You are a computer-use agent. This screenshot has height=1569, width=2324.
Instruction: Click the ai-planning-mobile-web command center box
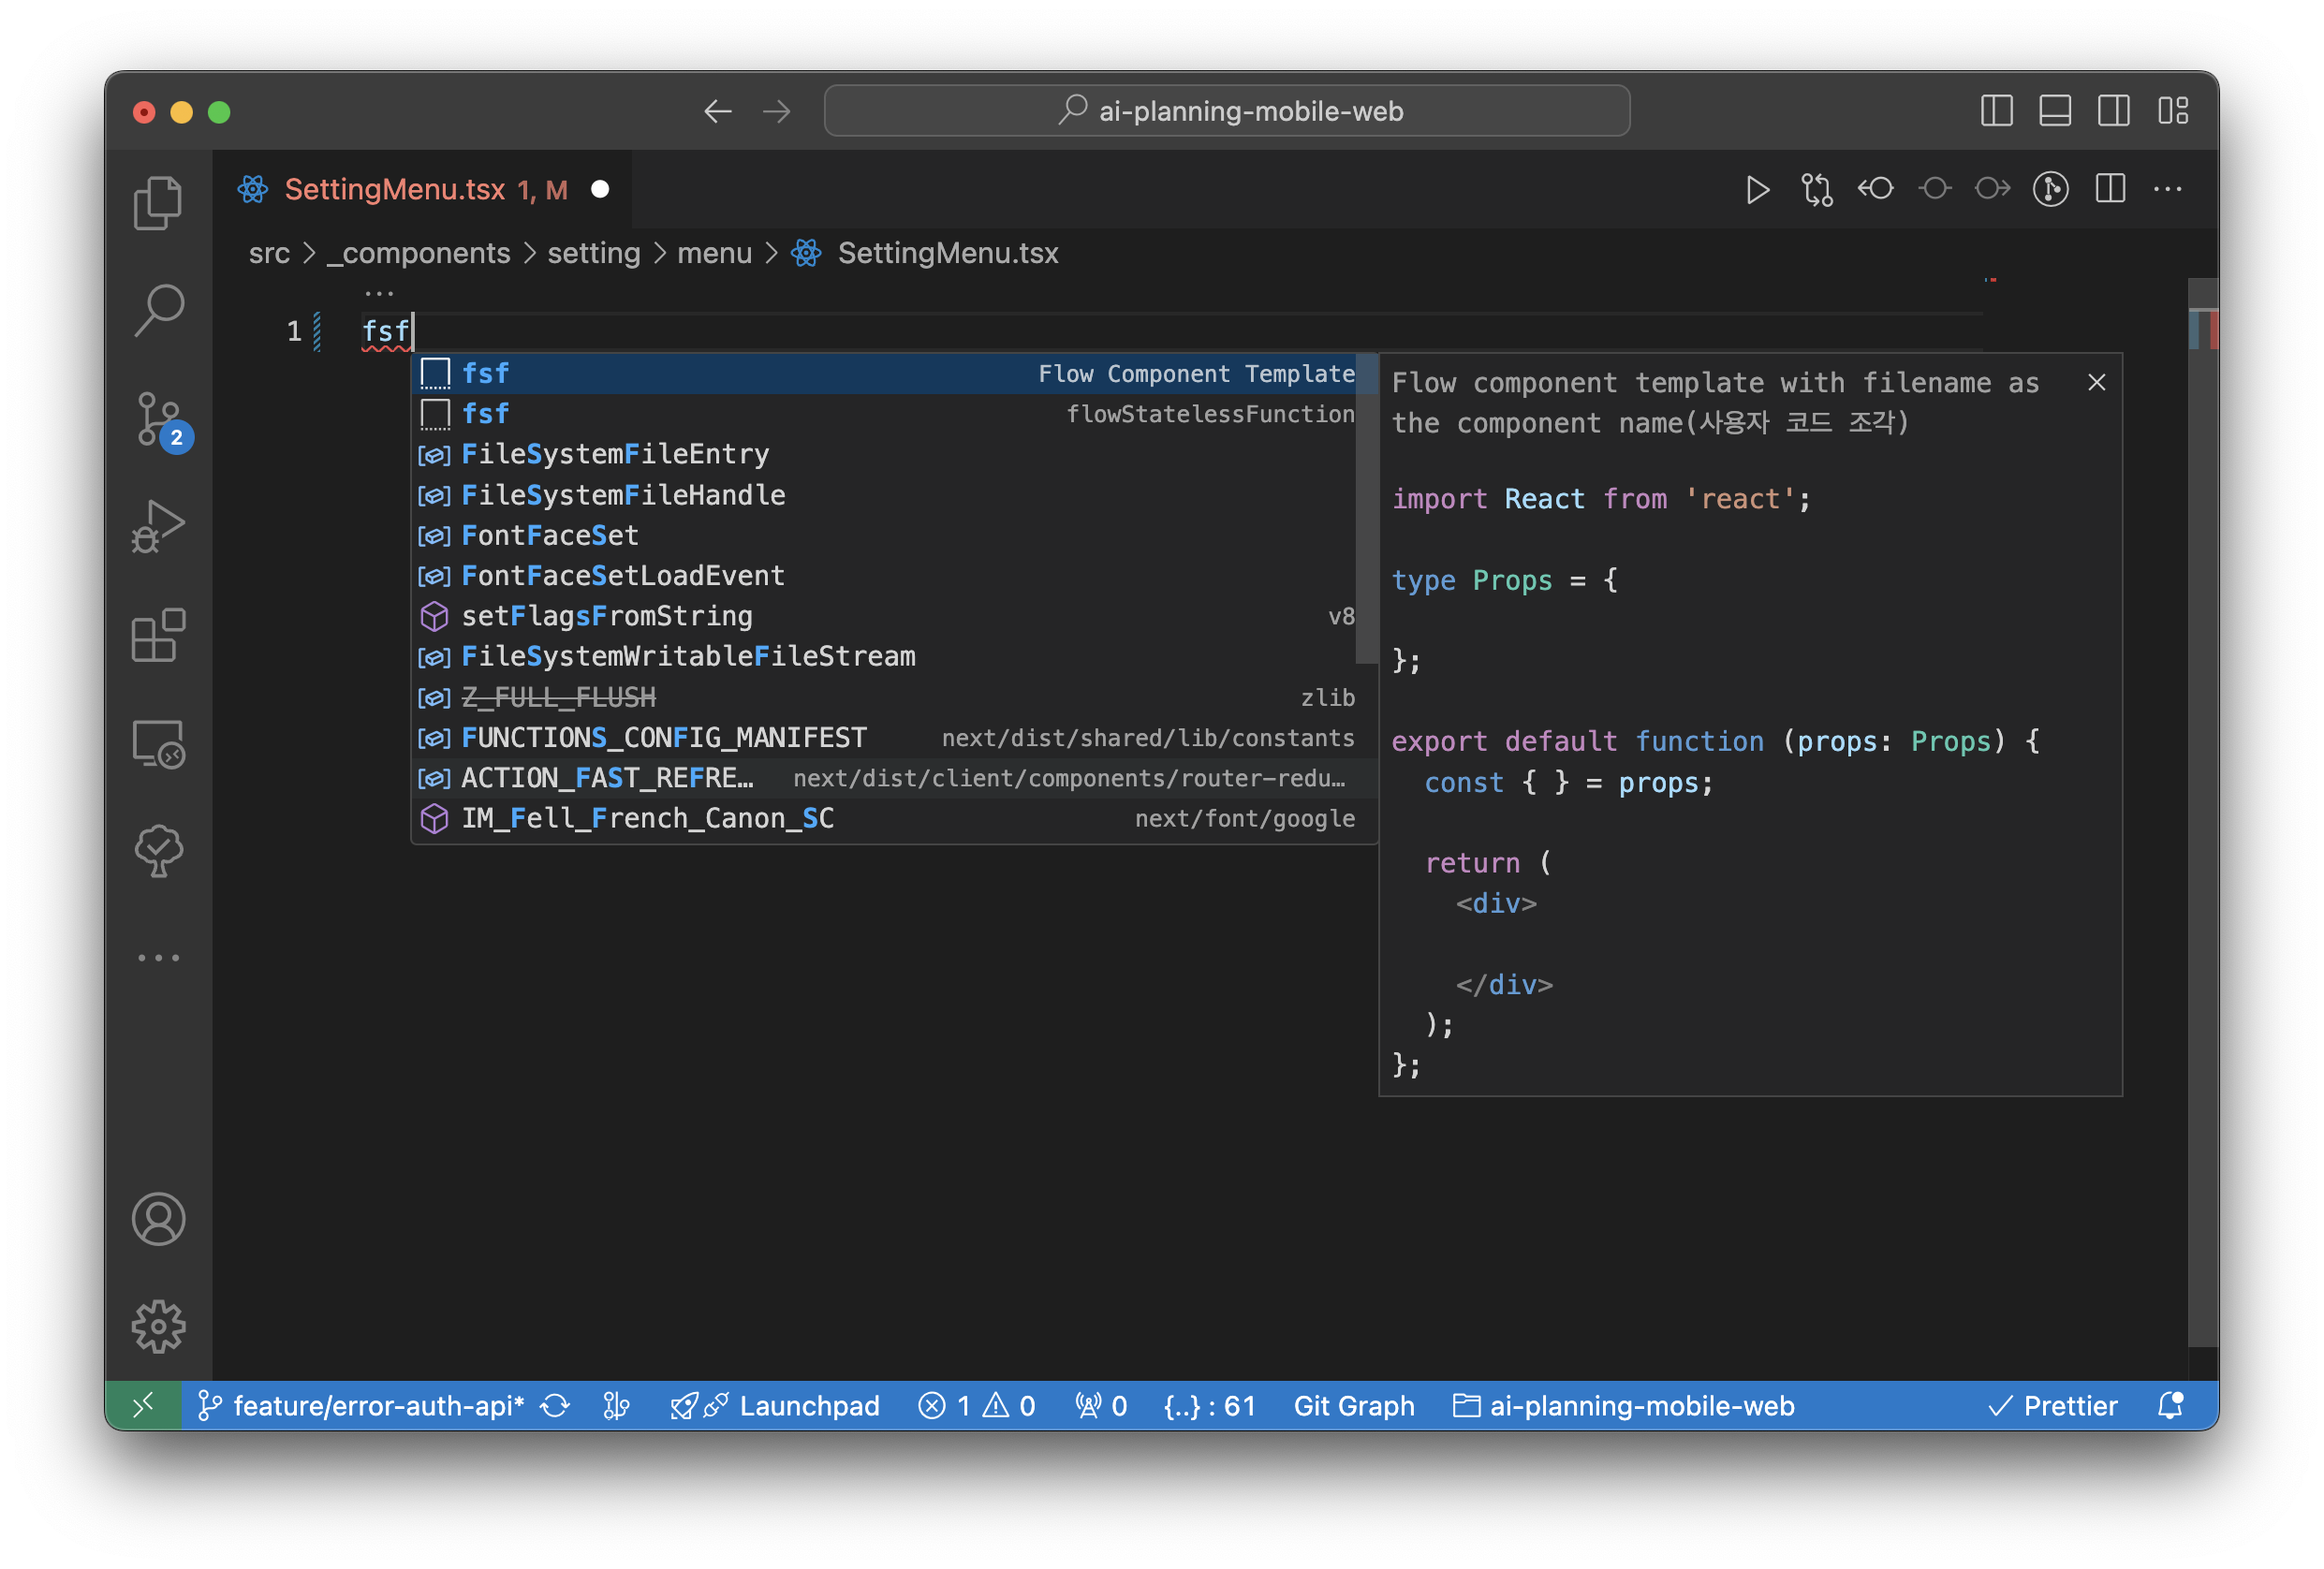coord(1225,111)
